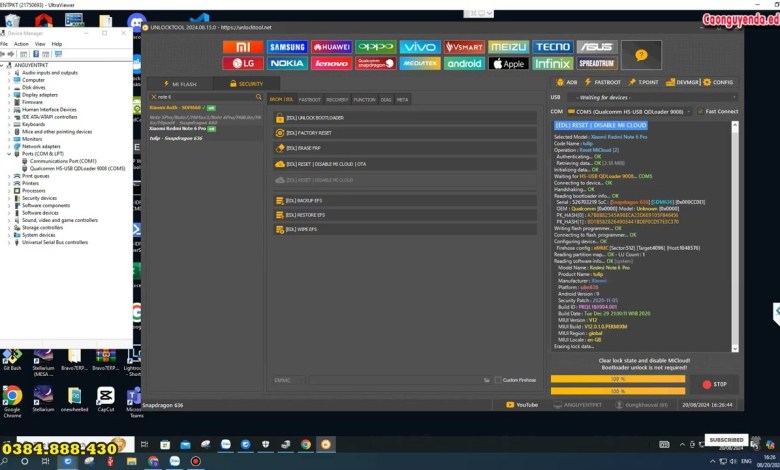
Task: Select the Android brand icon
Action: [464, 63]
